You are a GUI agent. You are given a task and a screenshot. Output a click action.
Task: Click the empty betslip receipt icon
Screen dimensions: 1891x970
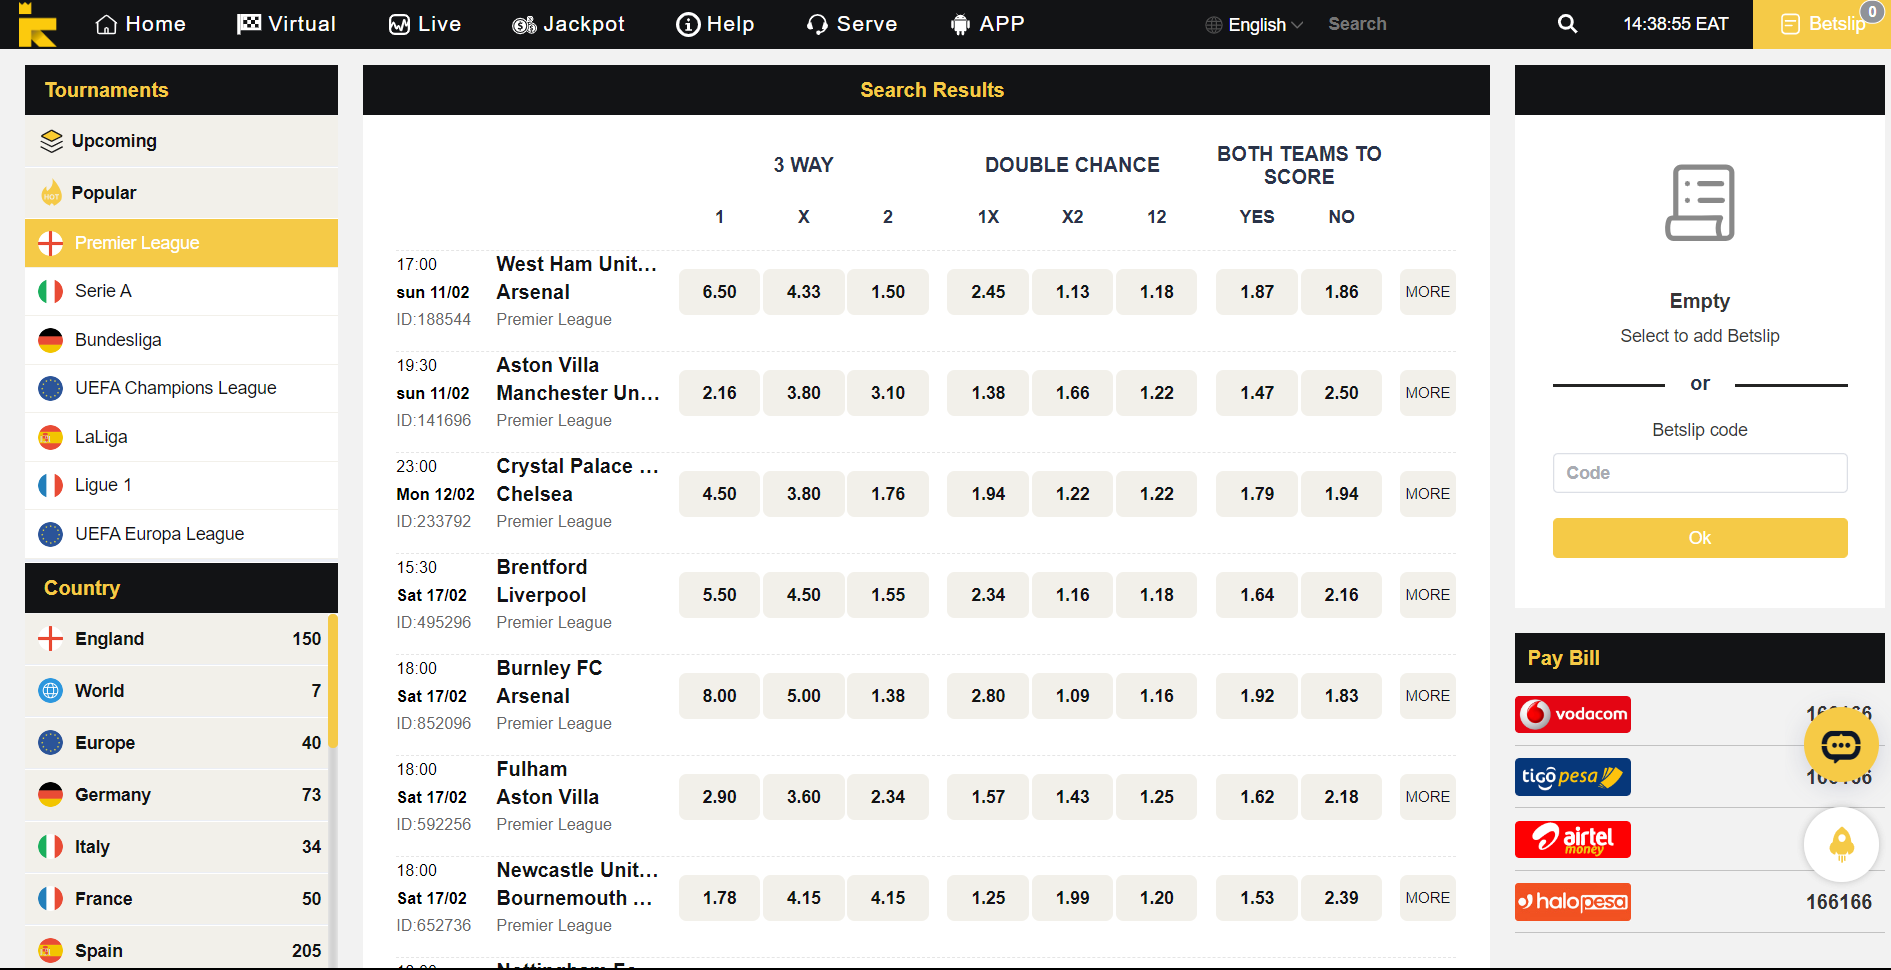(1700, 203)
